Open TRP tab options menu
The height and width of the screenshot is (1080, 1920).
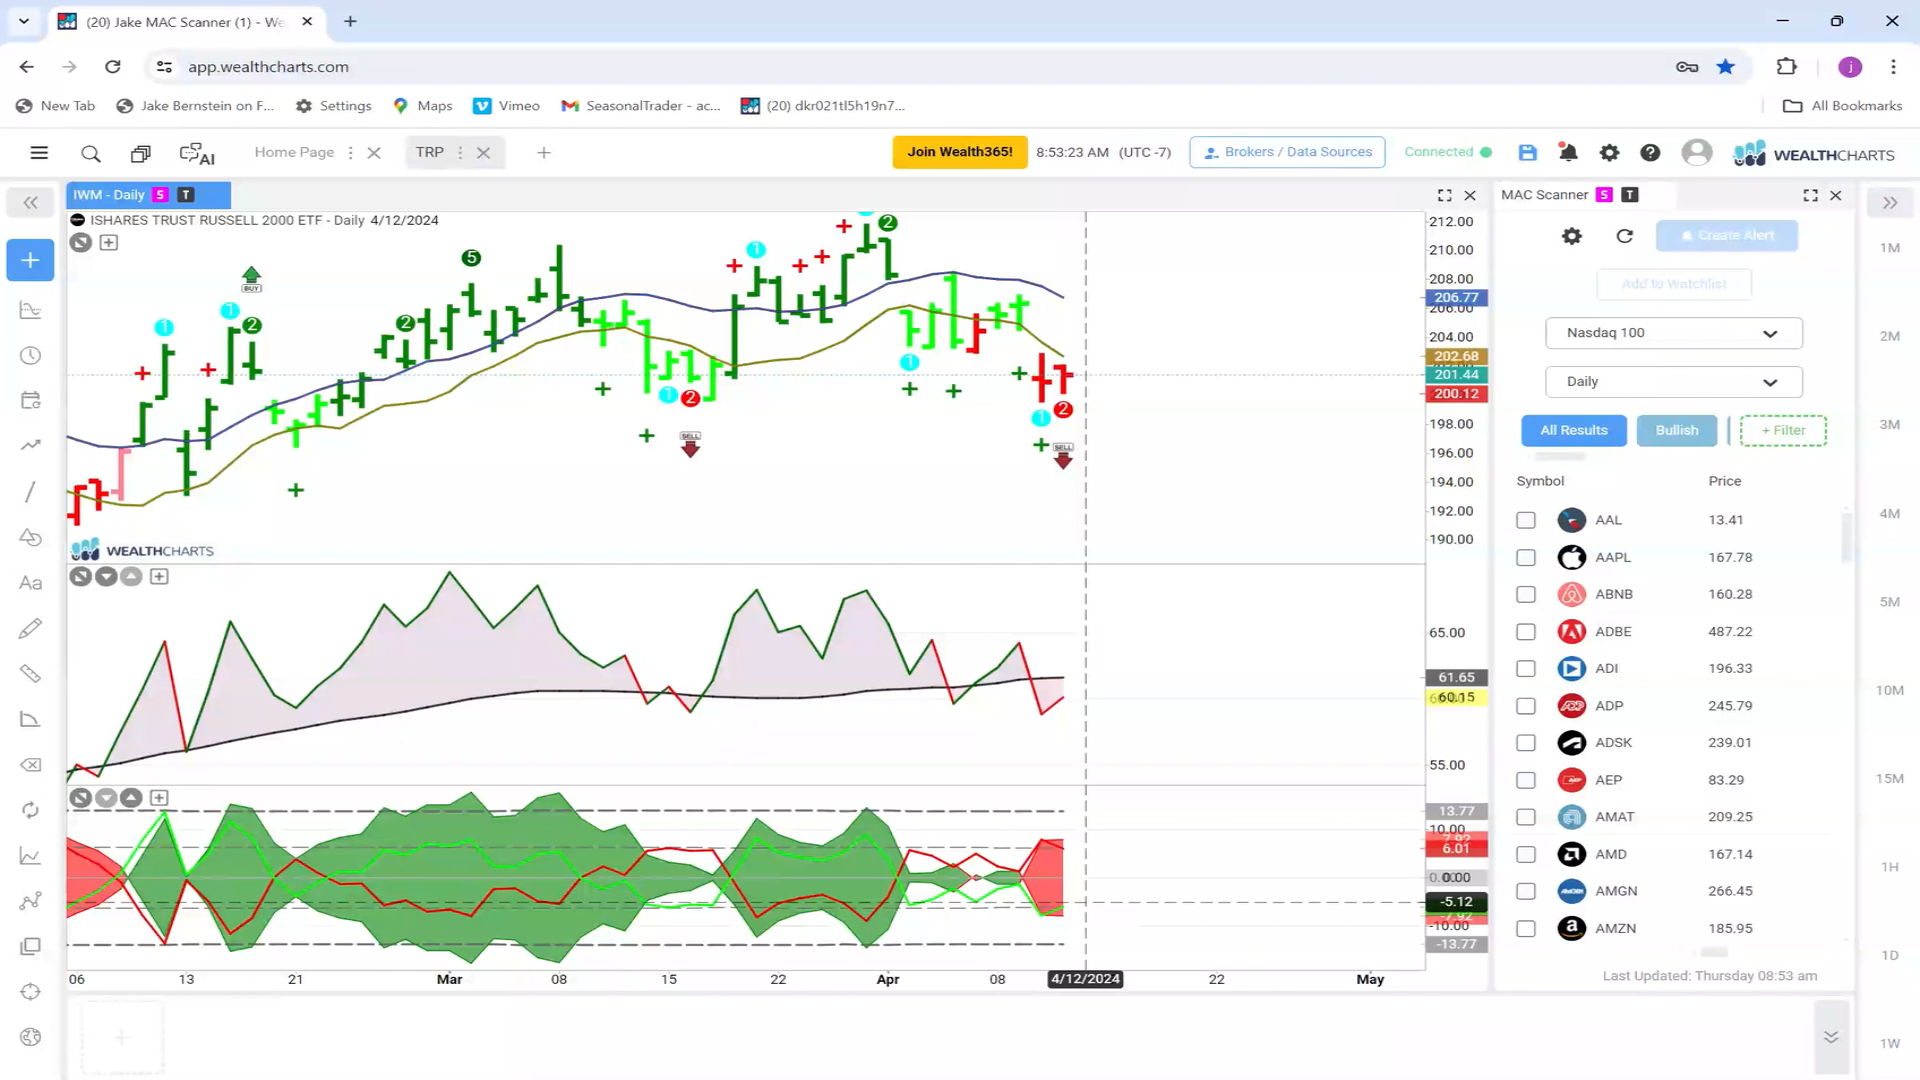pos(460,153)
